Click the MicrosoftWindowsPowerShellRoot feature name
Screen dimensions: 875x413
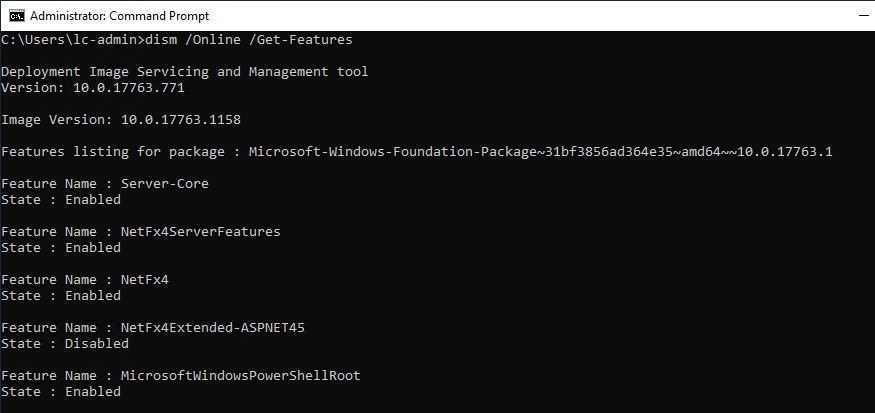click(x=241, y=376)
